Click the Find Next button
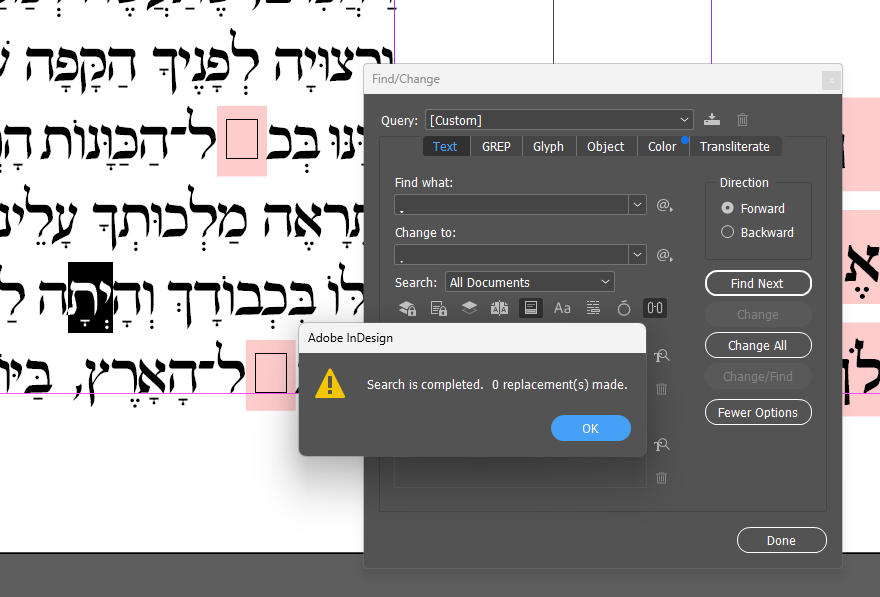 click(x=758, y=283)
